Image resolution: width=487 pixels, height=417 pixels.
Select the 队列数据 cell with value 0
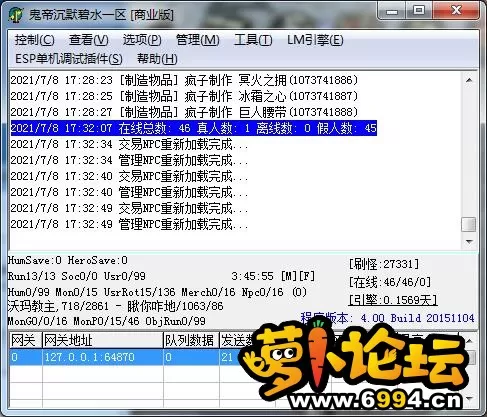pos(191,357)
